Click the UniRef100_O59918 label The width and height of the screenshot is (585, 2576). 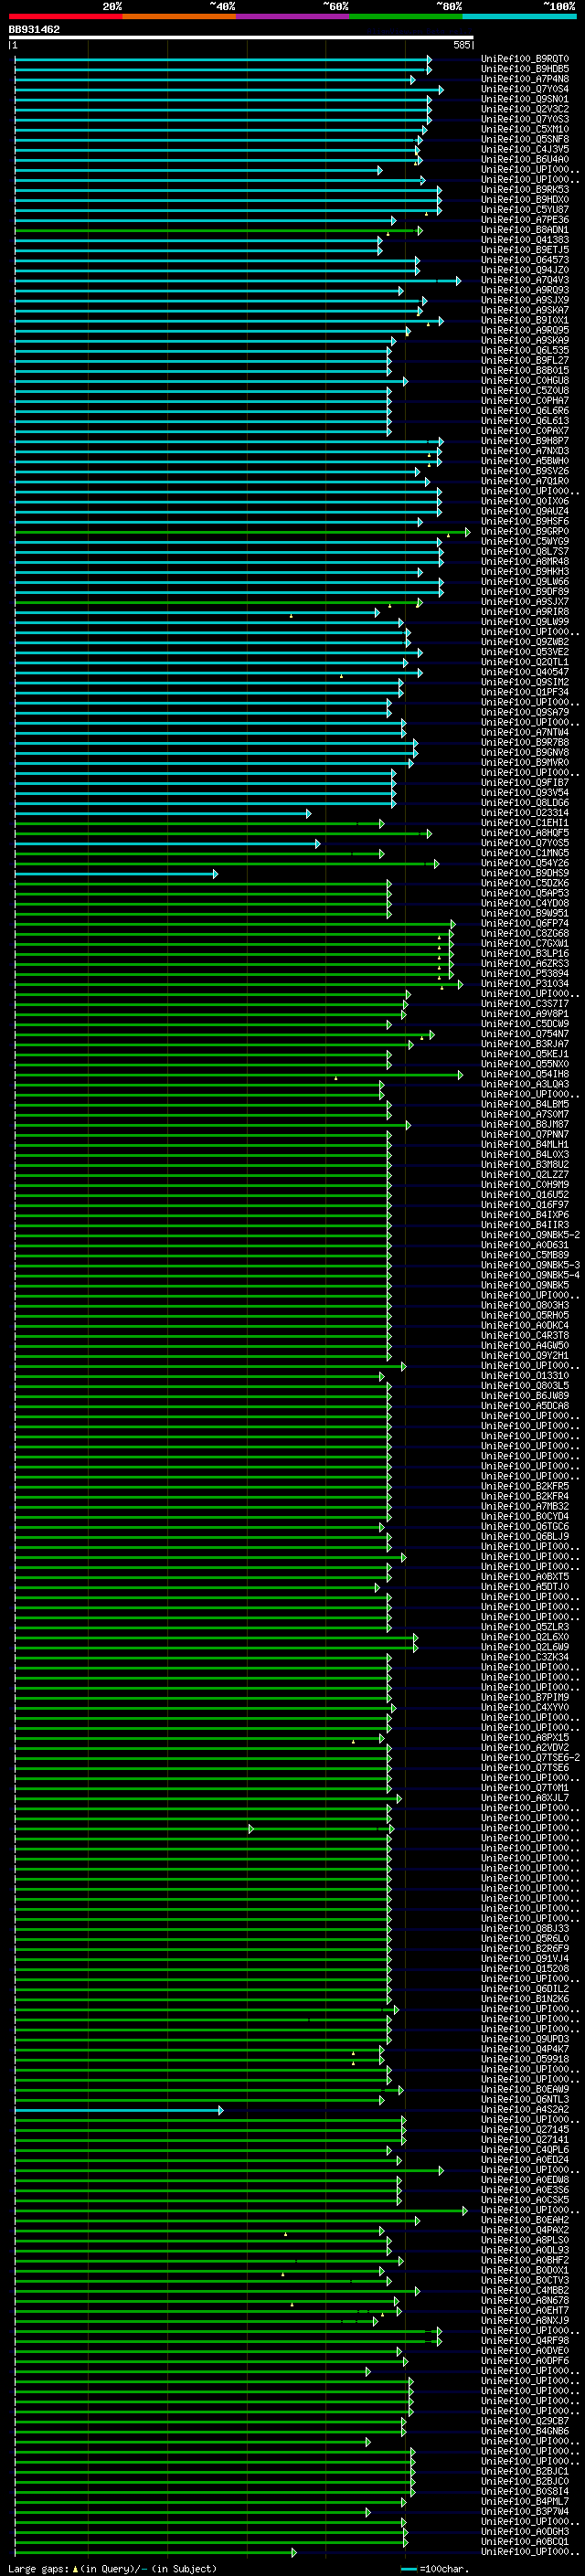[525, 2059]
